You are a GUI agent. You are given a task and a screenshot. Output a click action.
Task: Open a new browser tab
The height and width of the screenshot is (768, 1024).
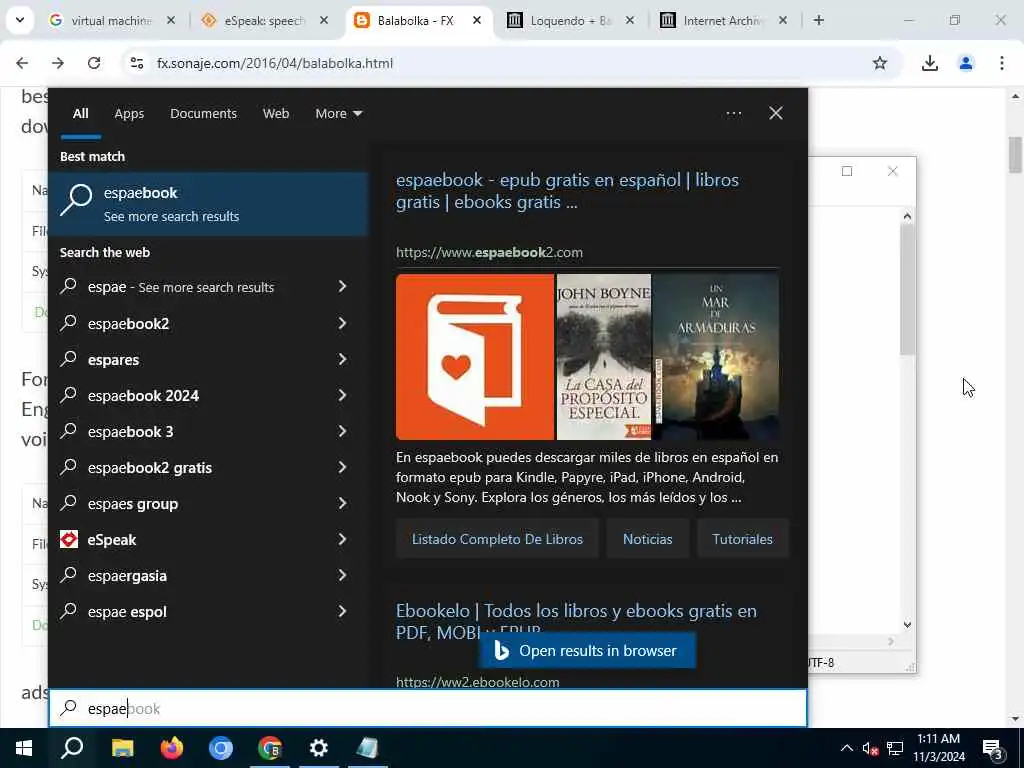click(x=819, y=20)
